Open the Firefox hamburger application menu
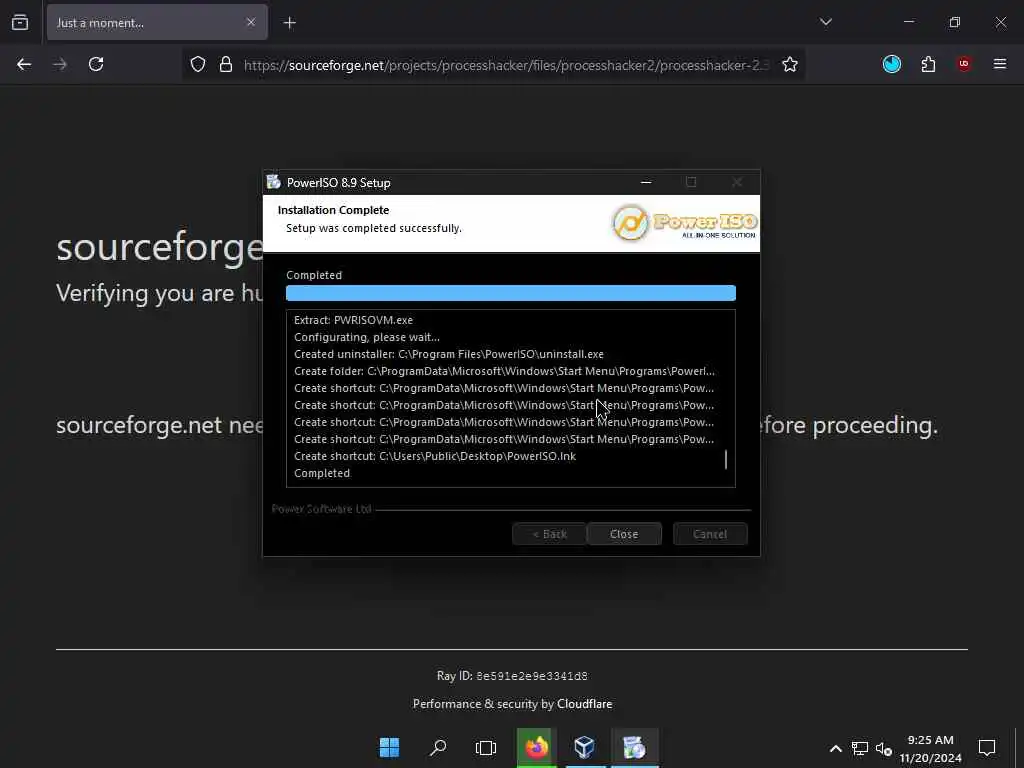Image resolution: width=1024 pixels, height=768 pixels. (x=999, y=64)
